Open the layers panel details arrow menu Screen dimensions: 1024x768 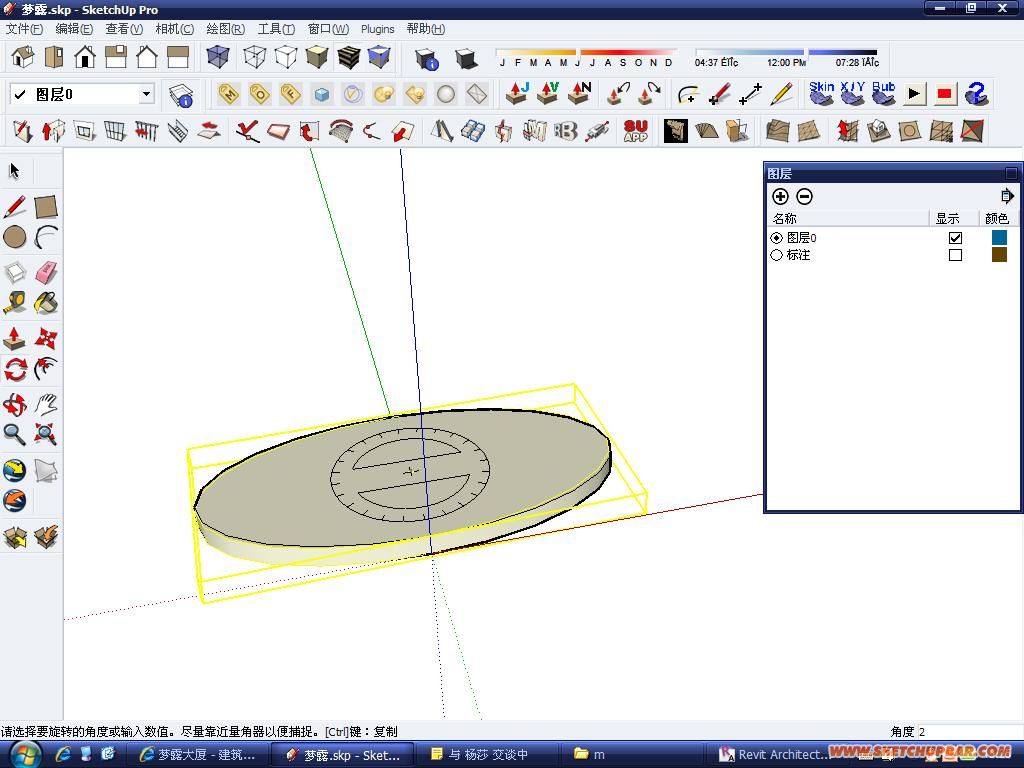point(1006,195)
